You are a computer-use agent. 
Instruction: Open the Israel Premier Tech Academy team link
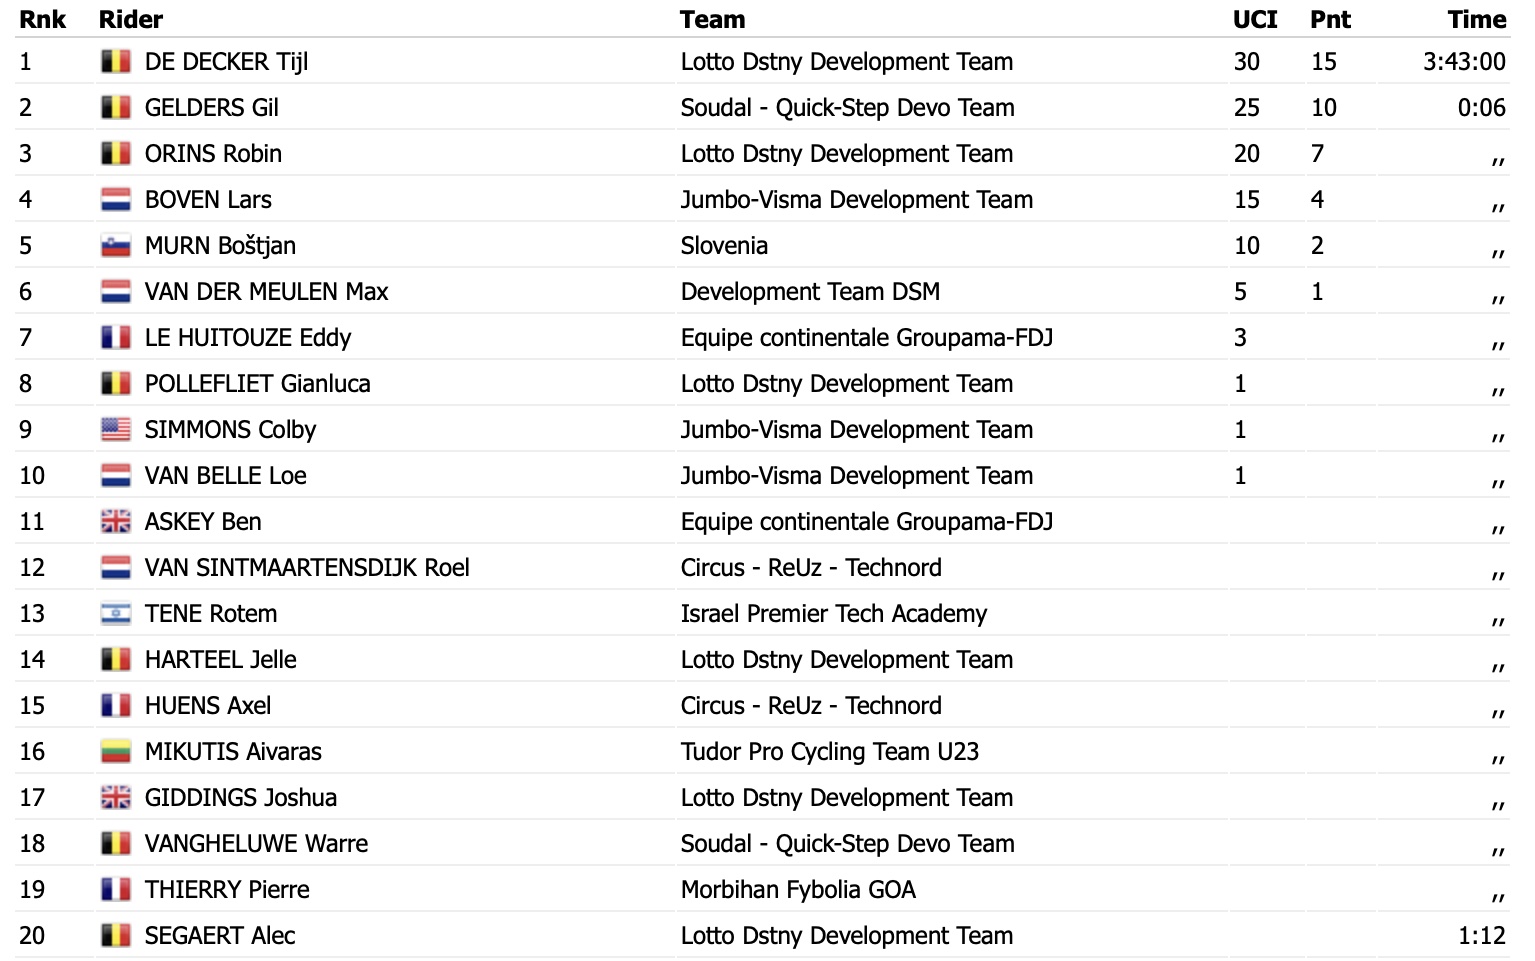coord(833,614)
